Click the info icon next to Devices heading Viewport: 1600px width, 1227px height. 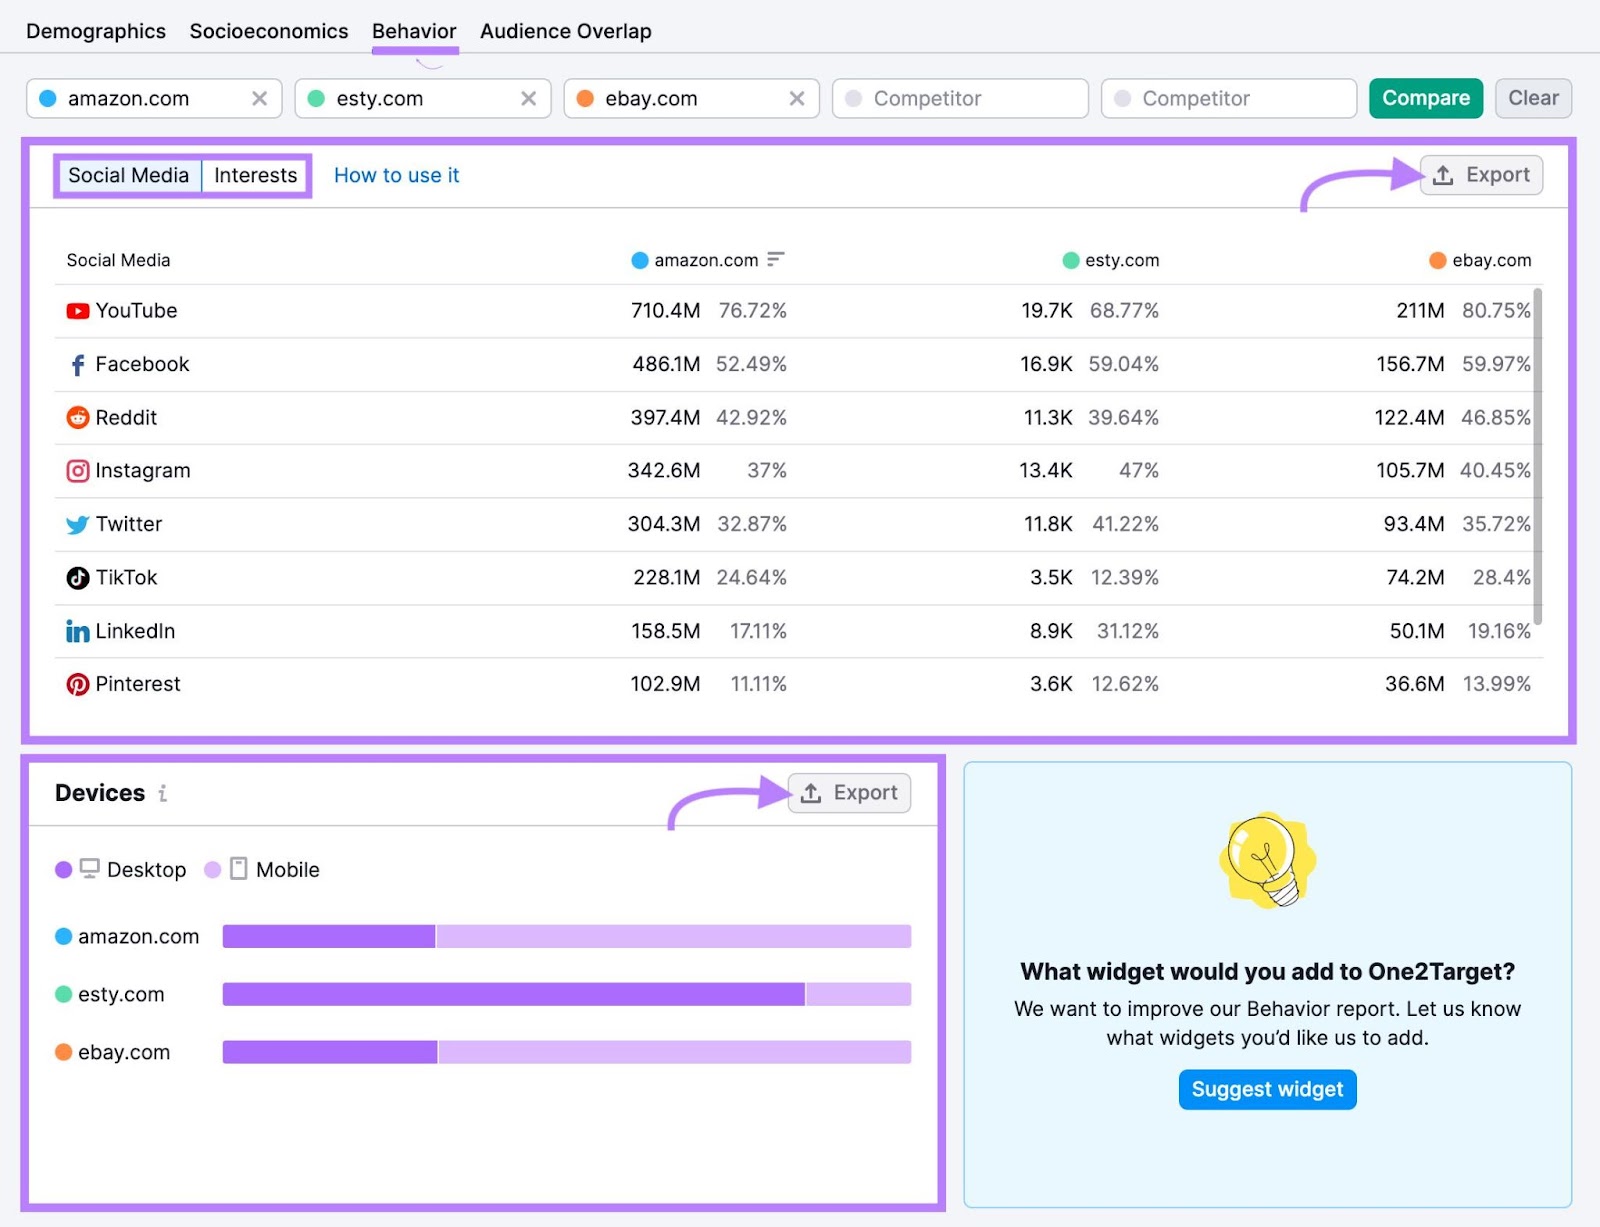163,794
